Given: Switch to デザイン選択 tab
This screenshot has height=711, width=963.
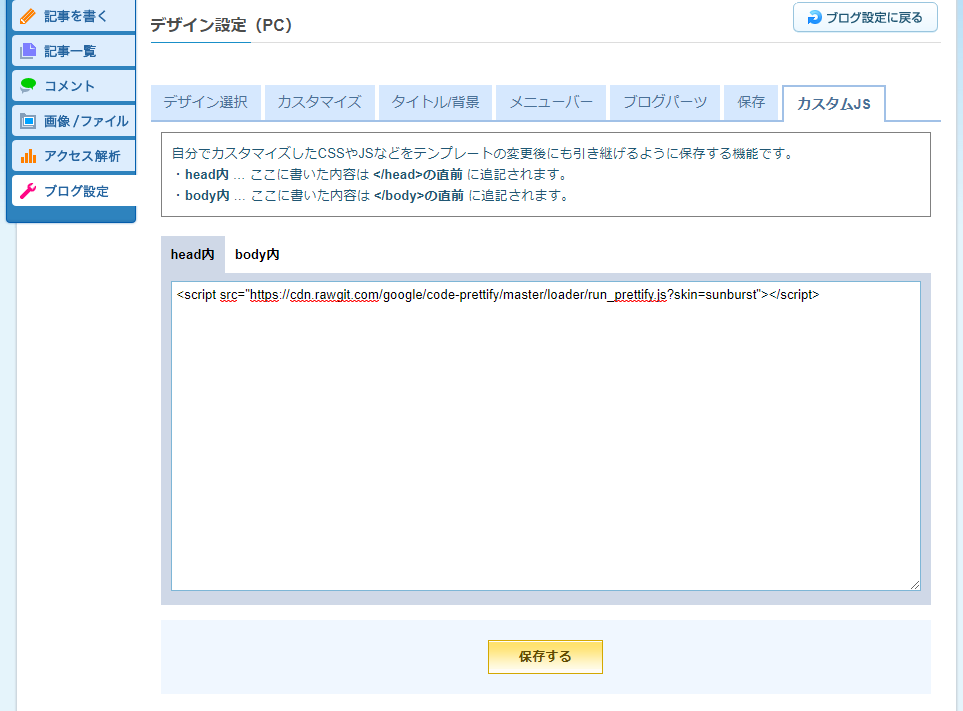Looking at the screenshot, I should [206, 103].
